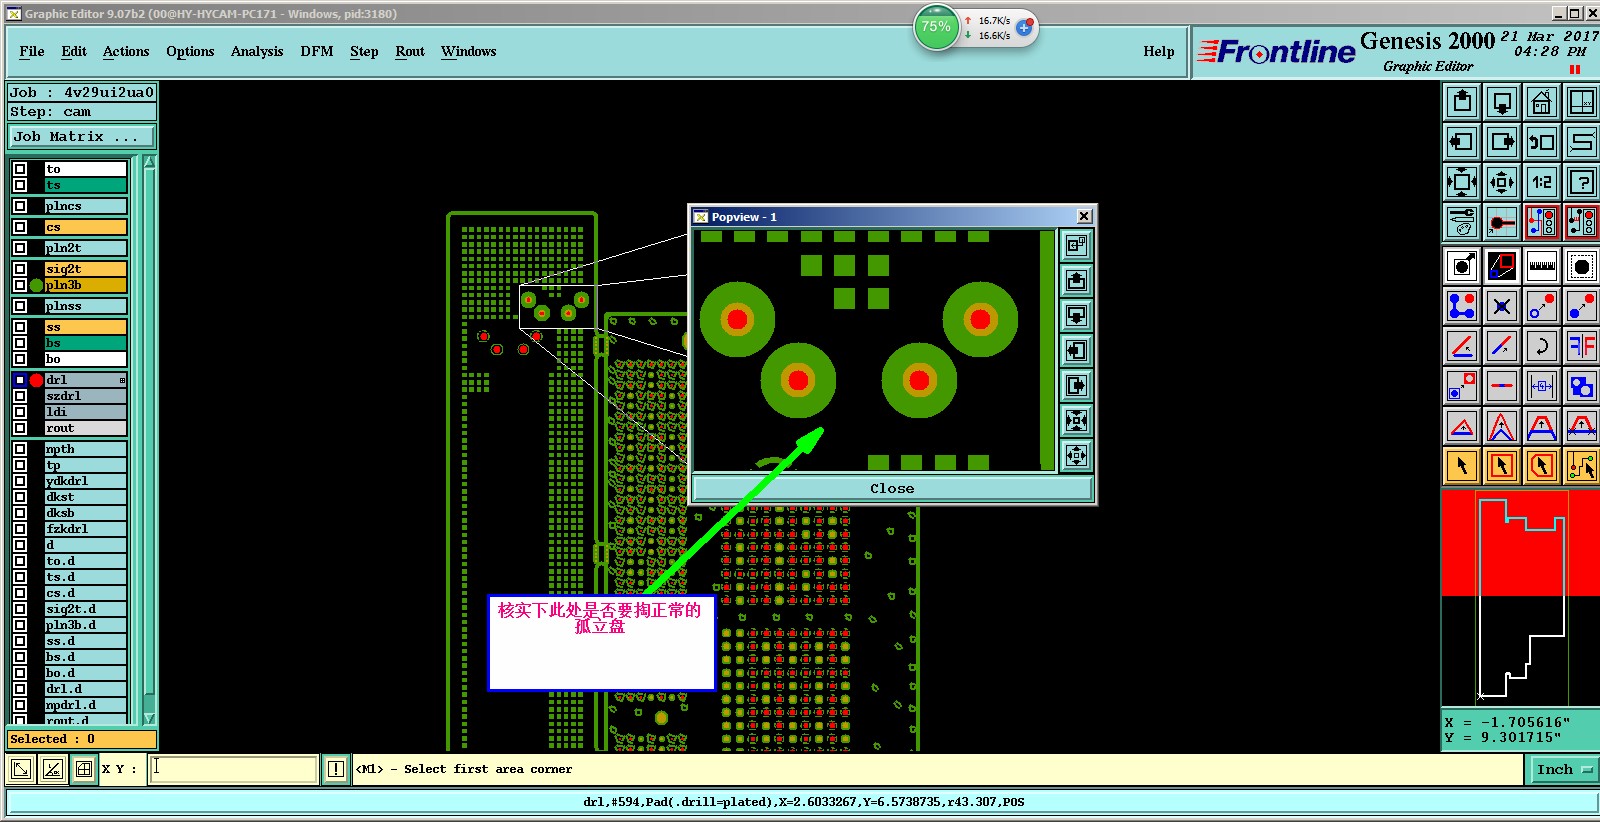Click the first red traffic-light net icon
Viewport: 1600px width, 822px height.
pyautogui.click(x=1542, y=222)
